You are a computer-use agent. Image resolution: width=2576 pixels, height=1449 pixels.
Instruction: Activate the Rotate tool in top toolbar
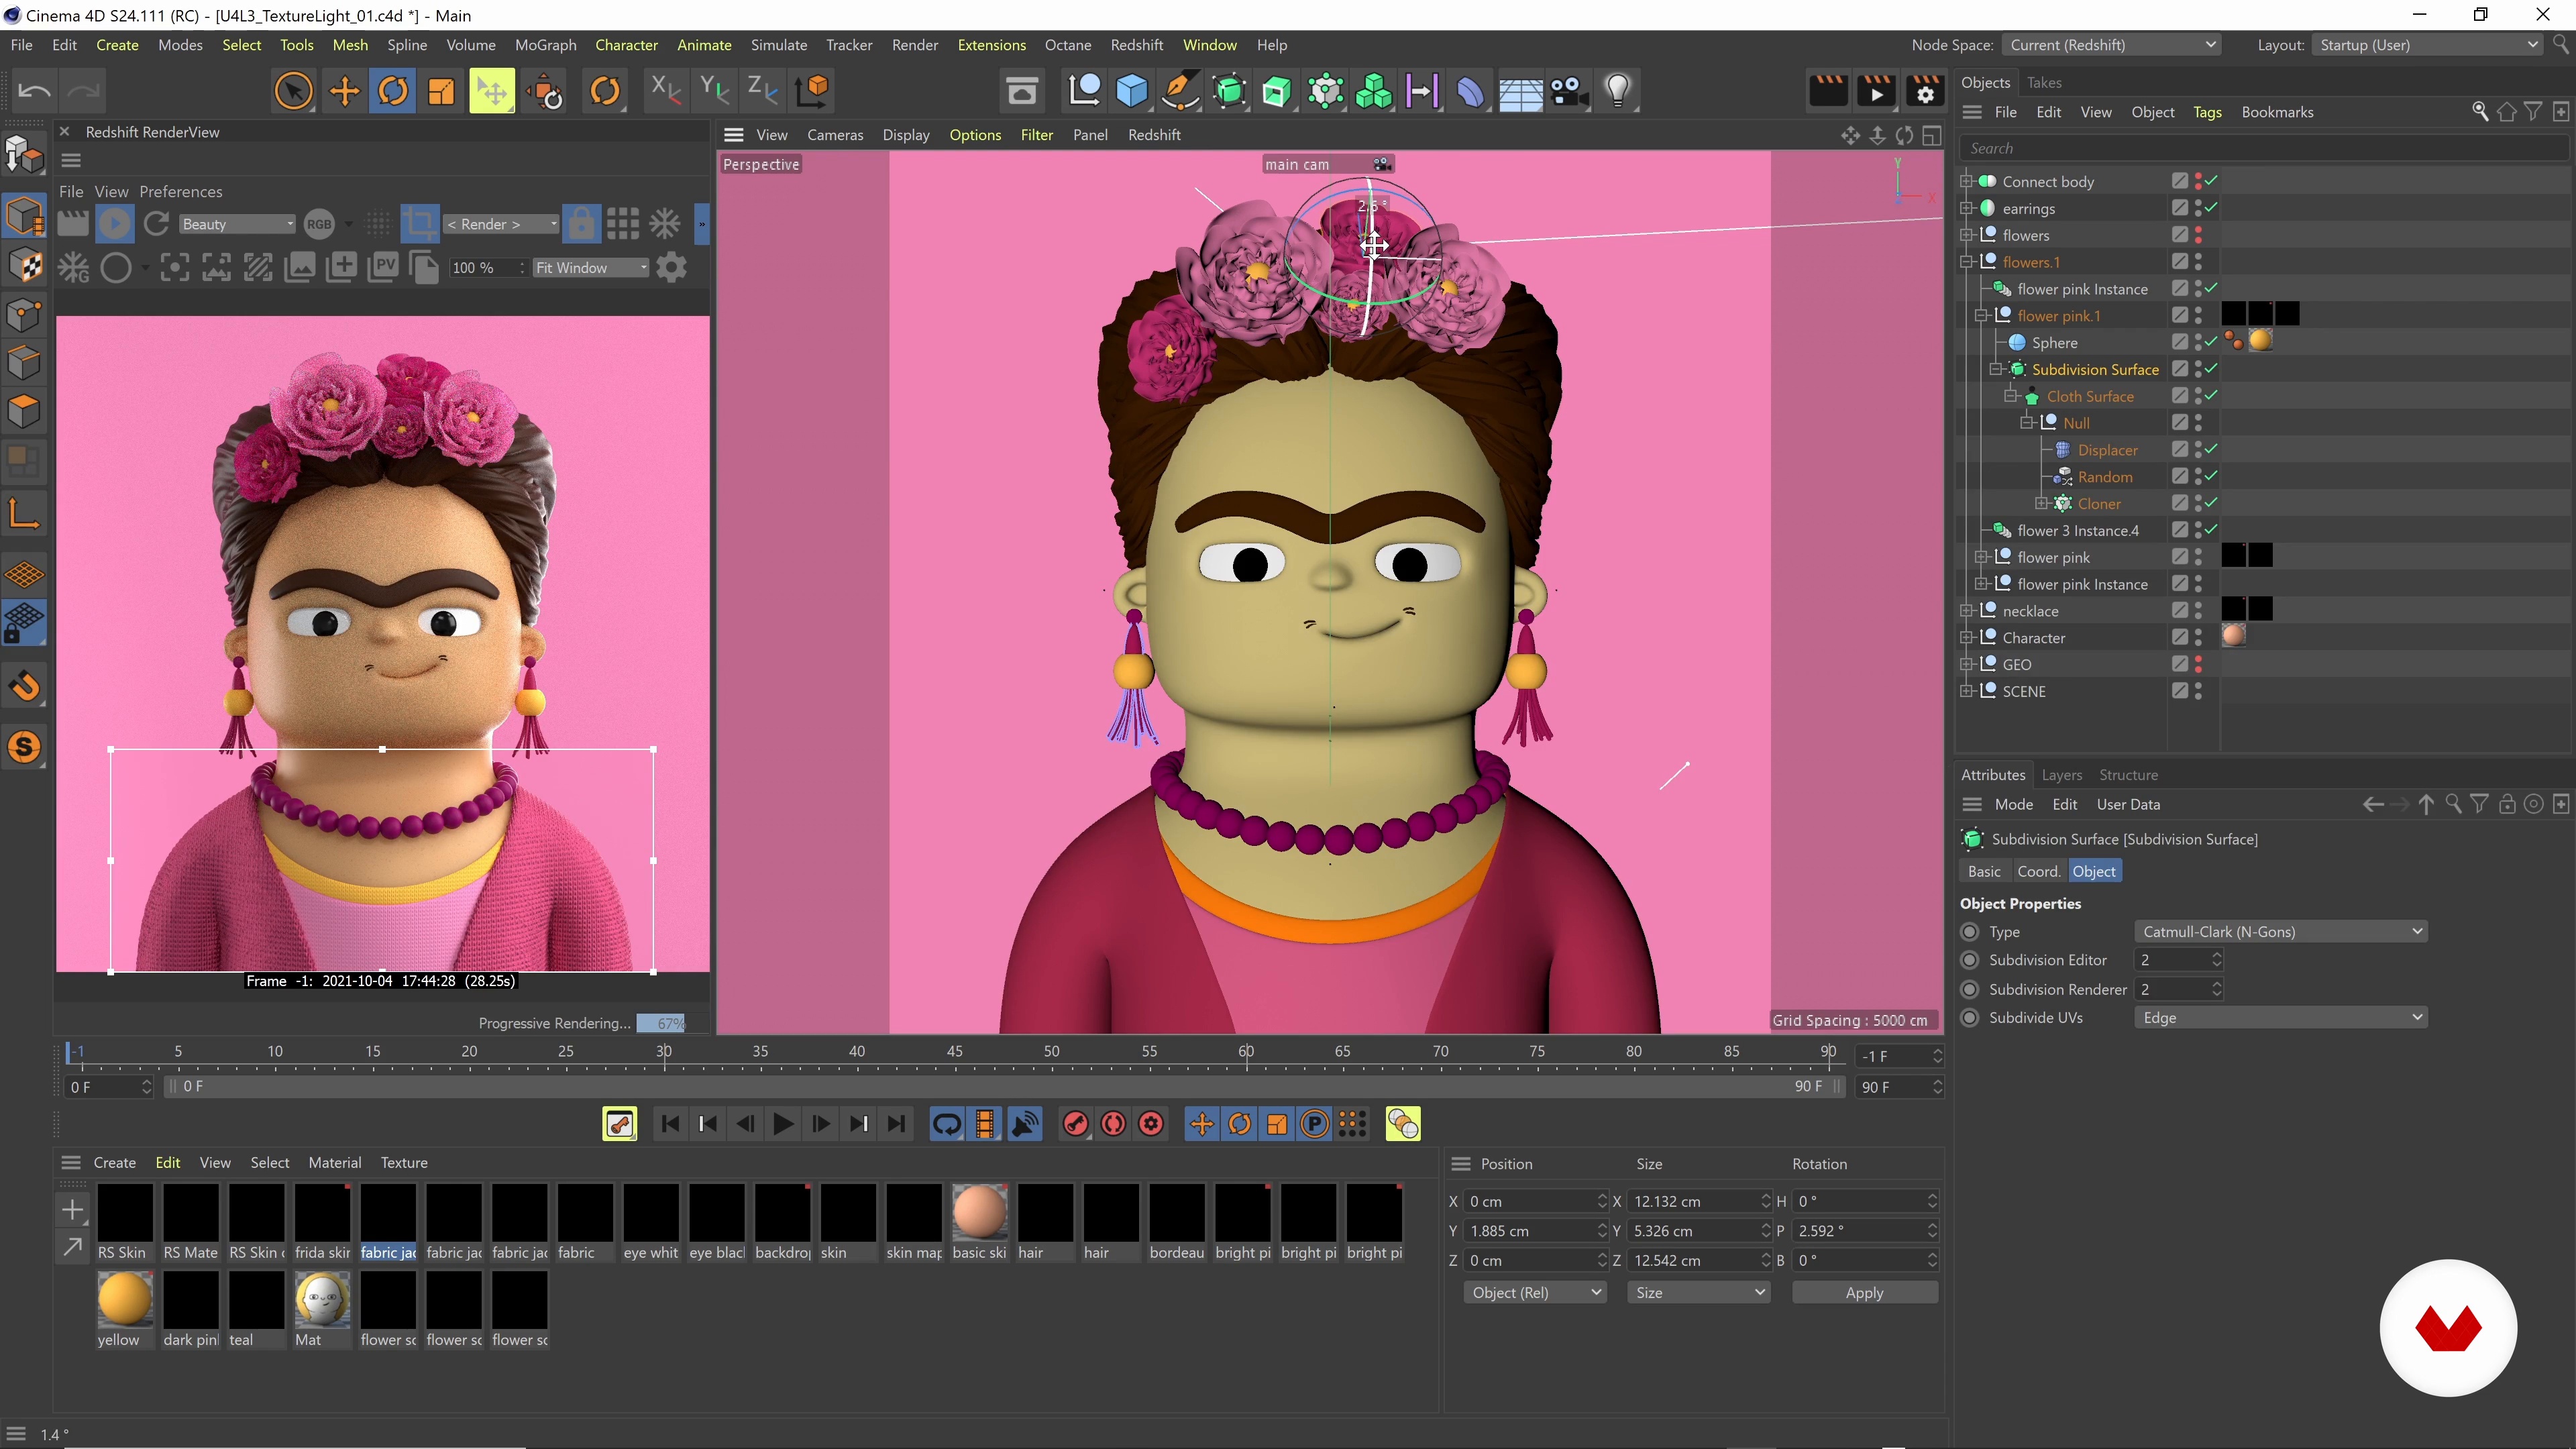coord(393,91)
